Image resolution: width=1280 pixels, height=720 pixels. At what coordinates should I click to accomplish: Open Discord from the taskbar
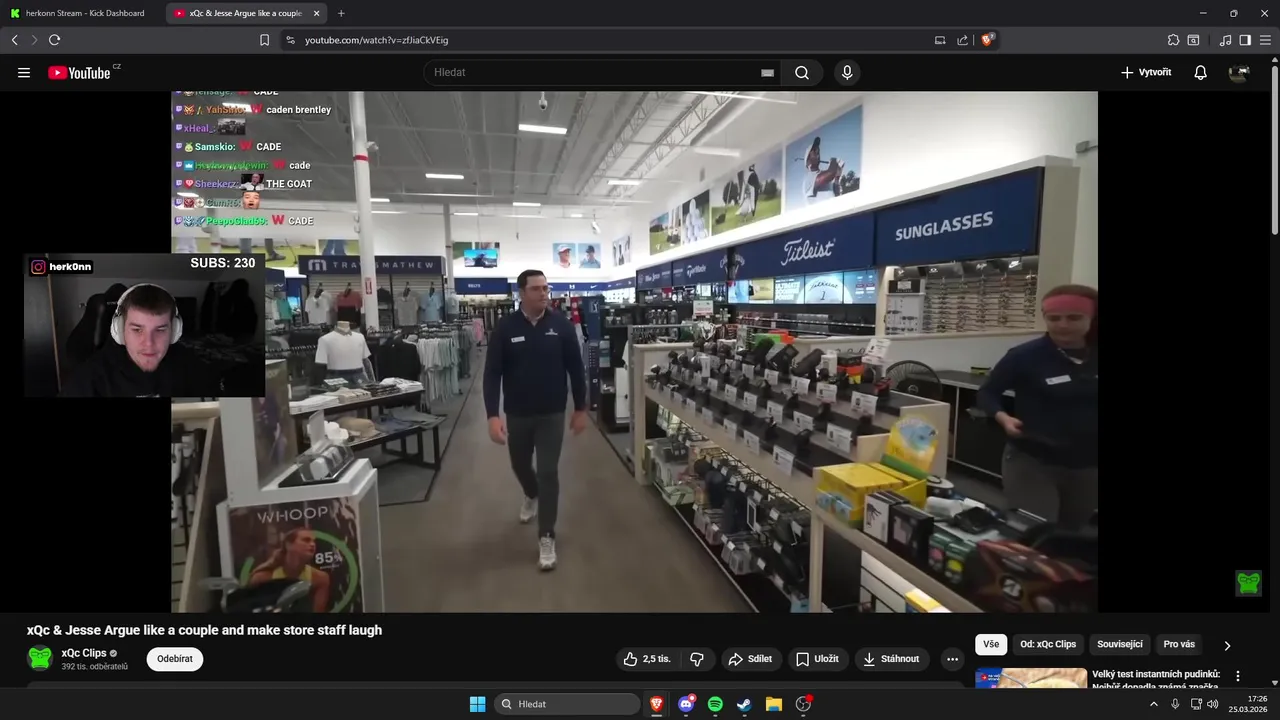tap(686, 704)
